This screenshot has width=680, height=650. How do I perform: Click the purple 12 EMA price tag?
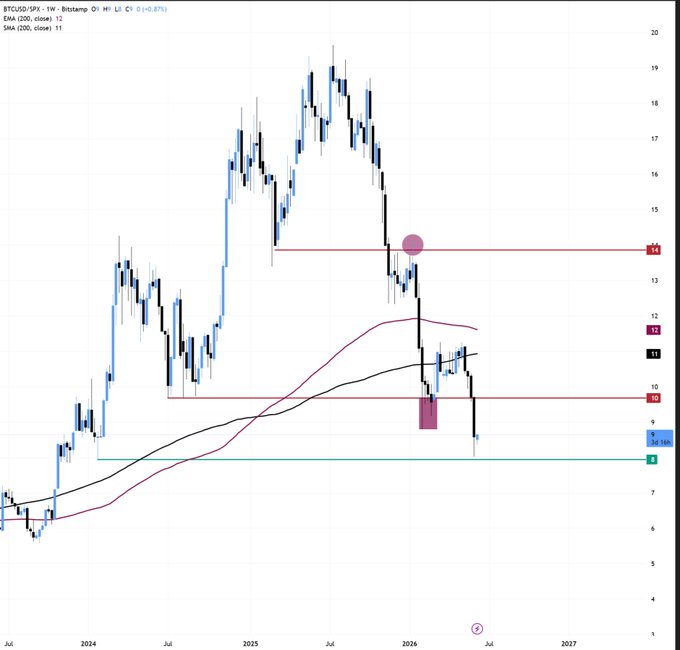coord(654,330)
